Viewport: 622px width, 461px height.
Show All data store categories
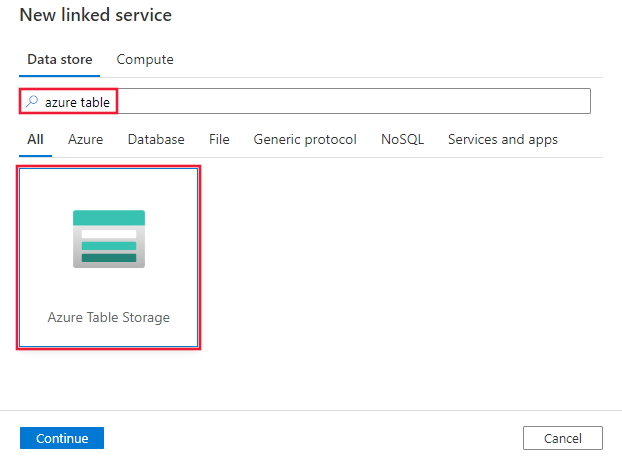point(35,140)
